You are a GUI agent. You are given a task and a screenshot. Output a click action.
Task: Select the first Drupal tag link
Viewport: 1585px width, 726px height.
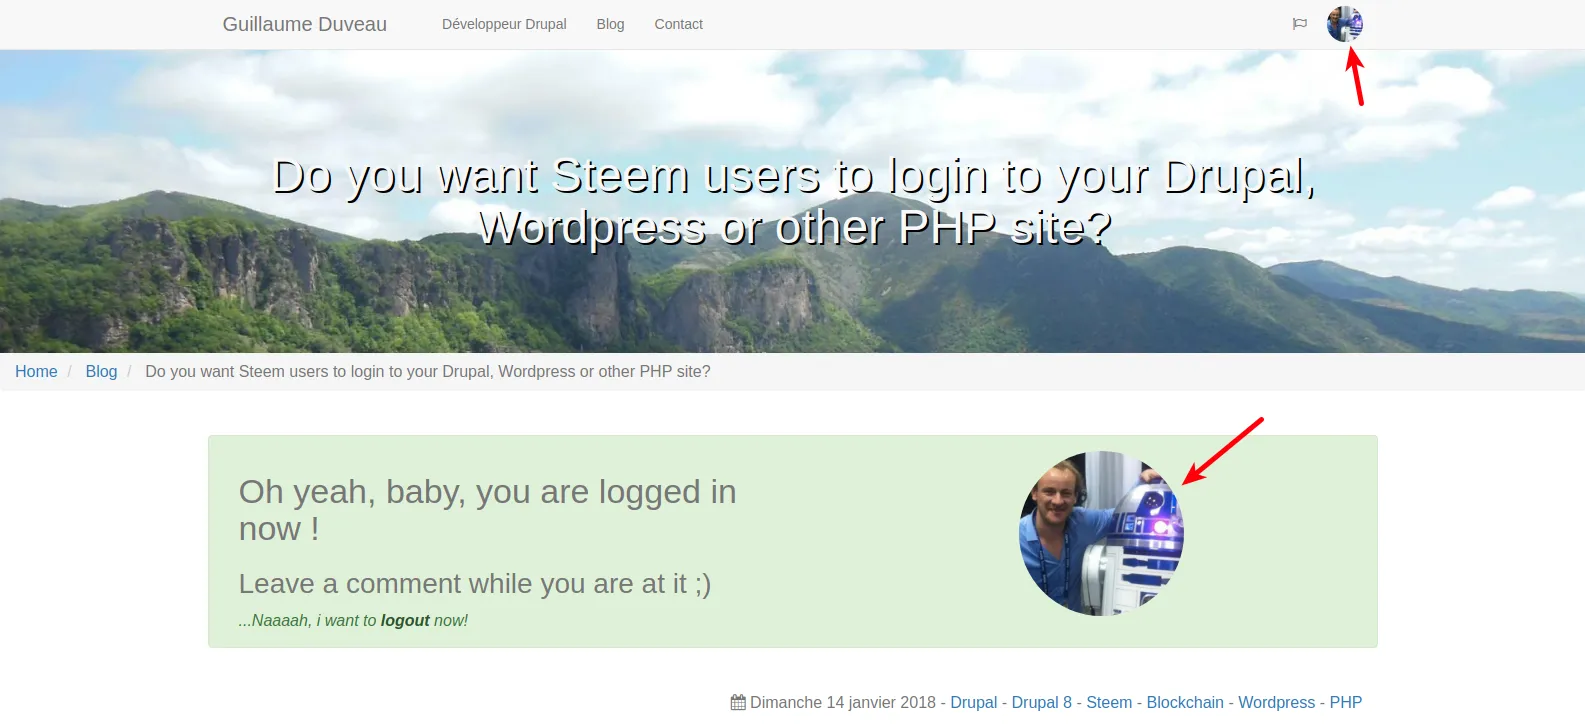[x=973, y=702]
